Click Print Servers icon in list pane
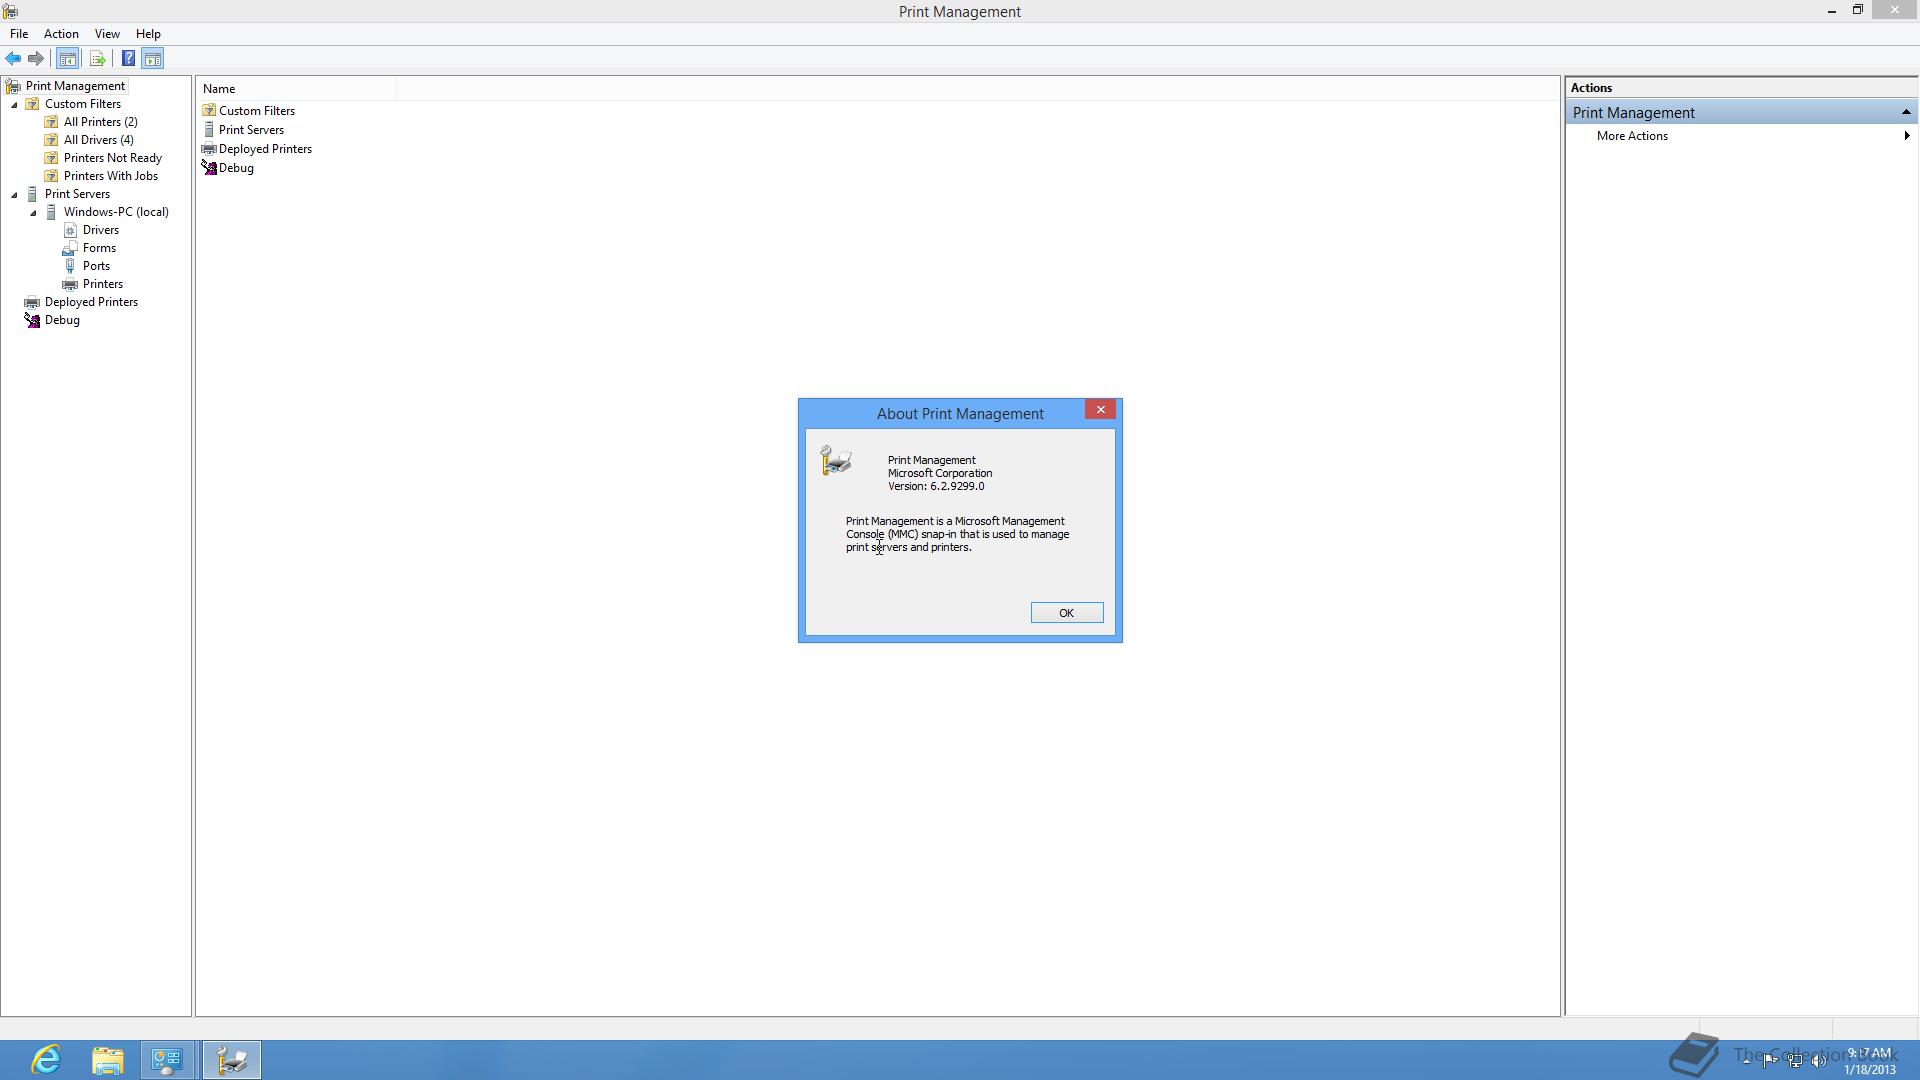This screenshot has width=1920, height=1080. [209, 130]
